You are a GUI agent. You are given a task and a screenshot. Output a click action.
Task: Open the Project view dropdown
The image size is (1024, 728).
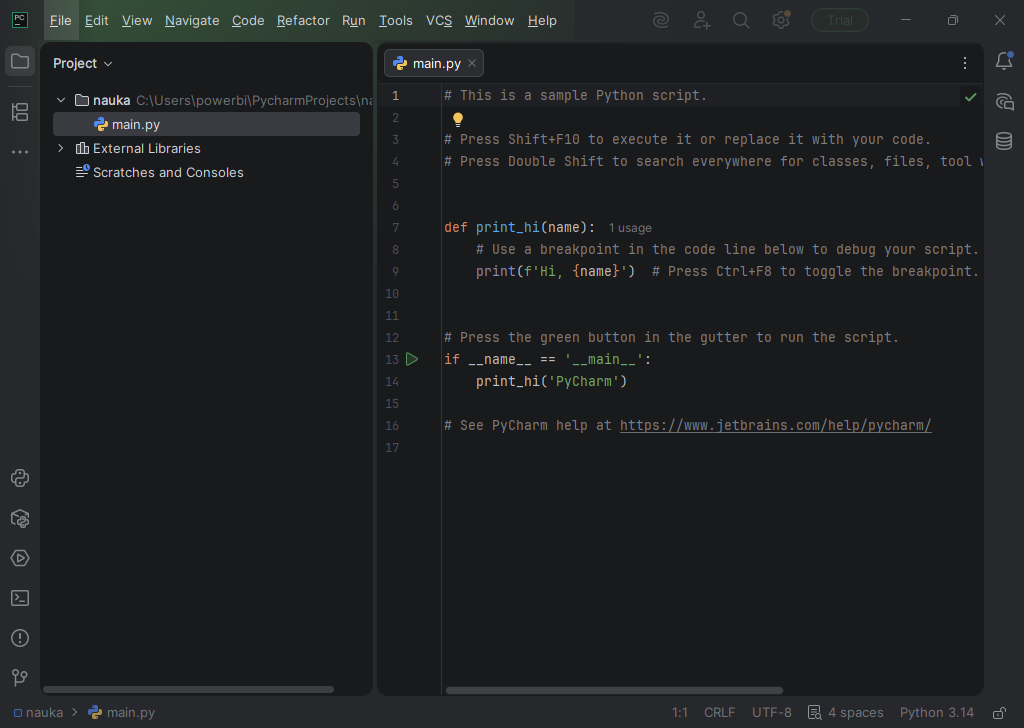coord(83,63)
